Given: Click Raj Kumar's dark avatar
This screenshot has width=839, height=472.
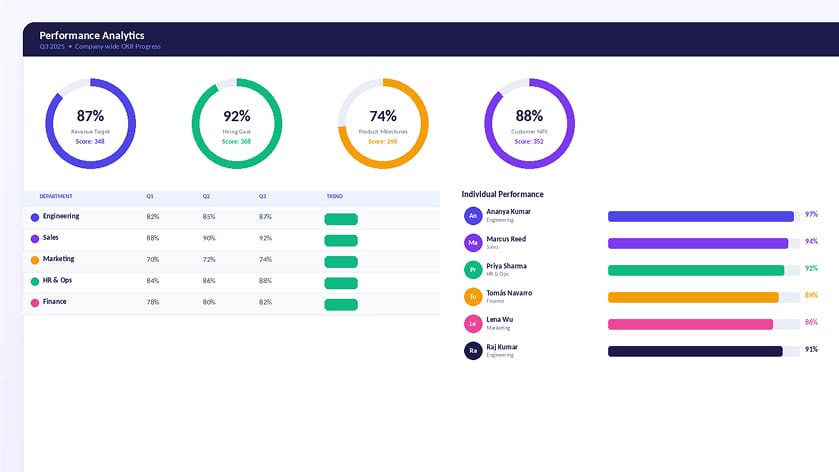Looking at the screenshot, I should tap(473, 351).
